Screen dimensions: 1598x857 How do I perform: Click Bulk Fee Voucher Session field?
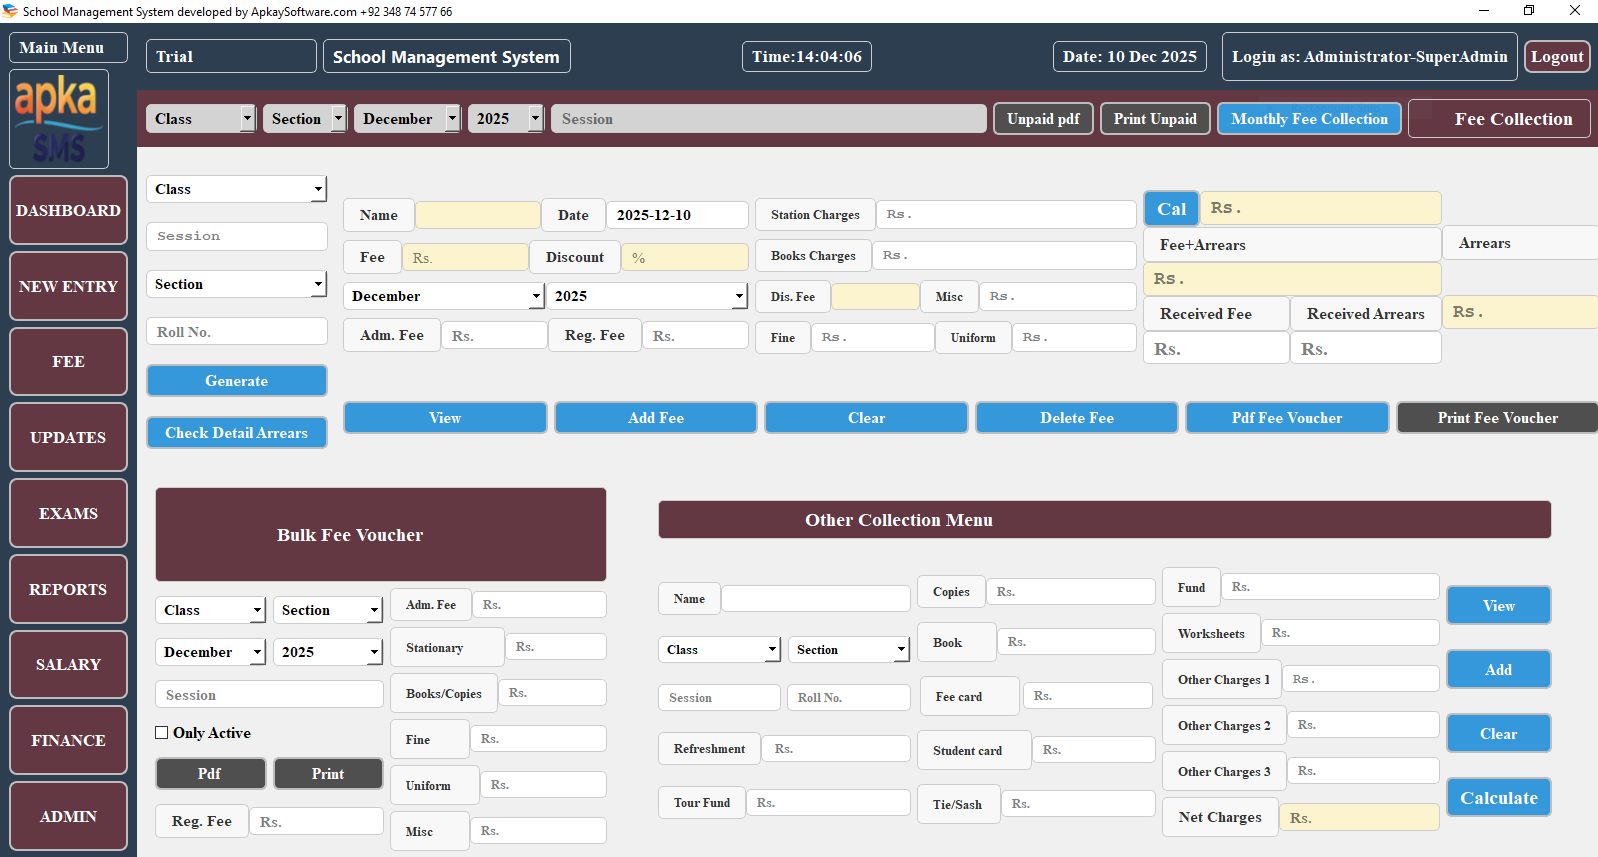click(x=269, y=694)
